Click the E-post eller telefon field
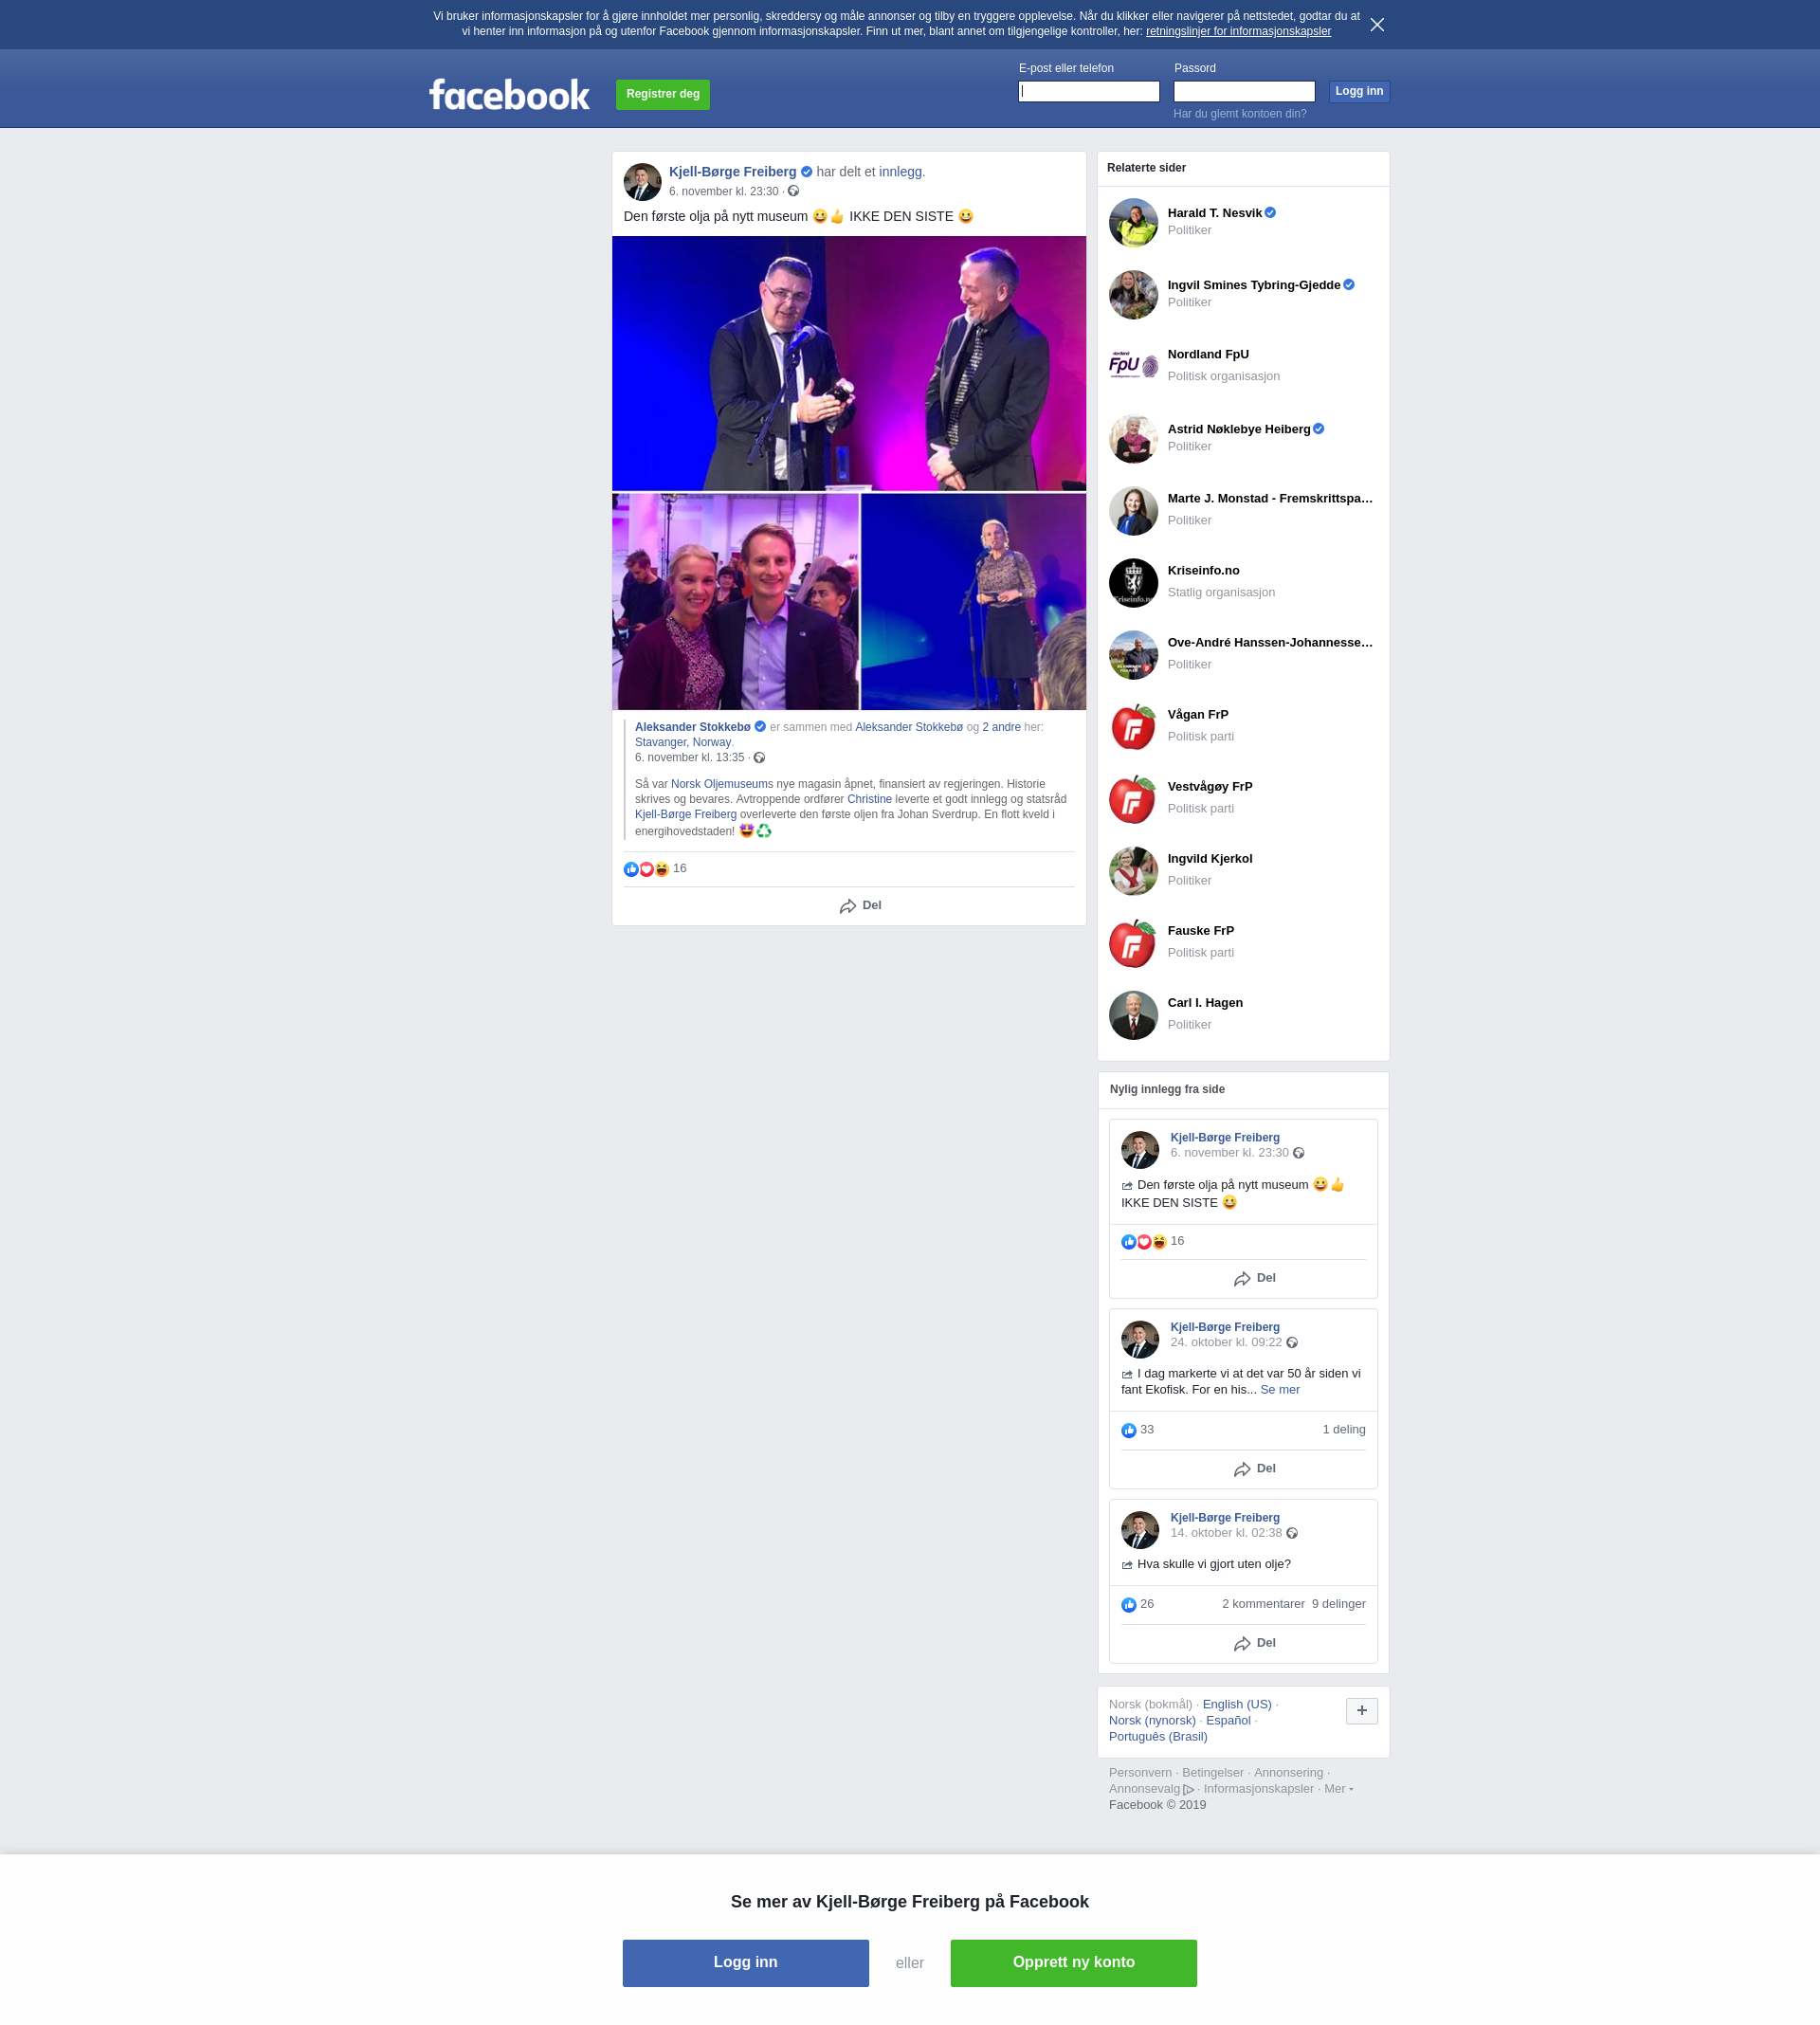The image size is (1820, 2025). click(1088, 92)
